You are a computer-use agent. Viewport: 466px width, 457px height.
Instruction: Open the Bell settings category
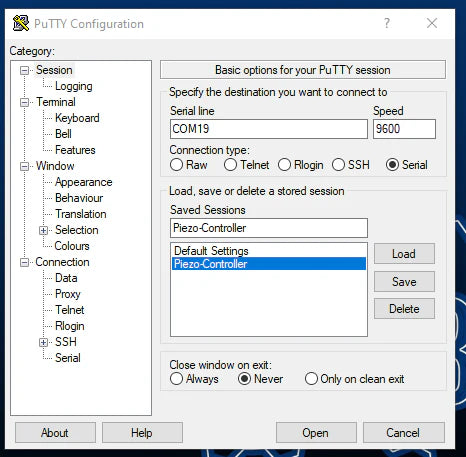click(63, 134)
